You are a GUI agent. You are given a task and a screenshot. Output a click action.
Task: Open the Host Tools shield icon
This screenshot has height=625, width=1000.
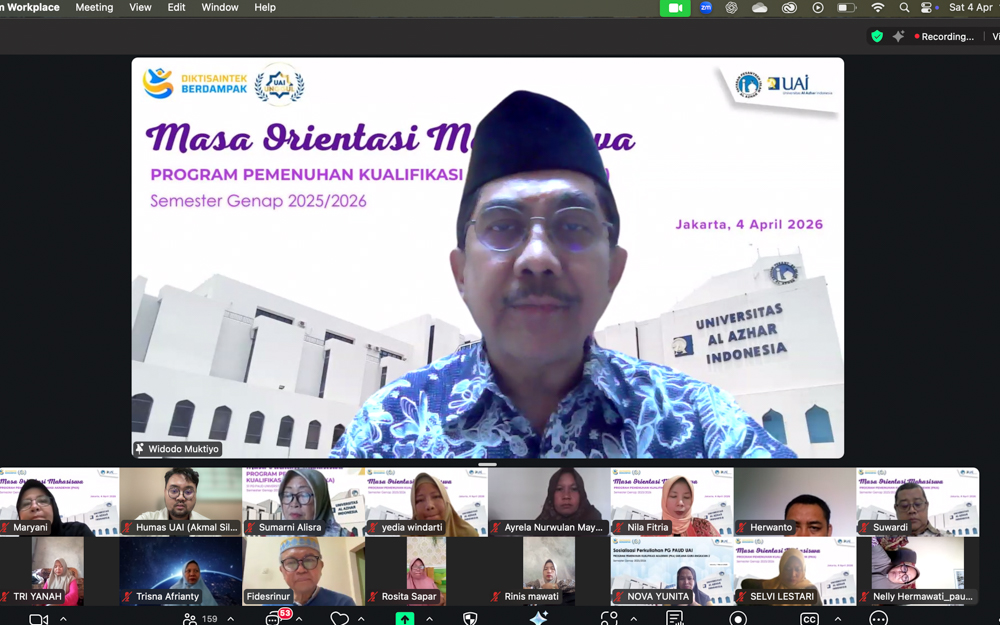[470, 619]
